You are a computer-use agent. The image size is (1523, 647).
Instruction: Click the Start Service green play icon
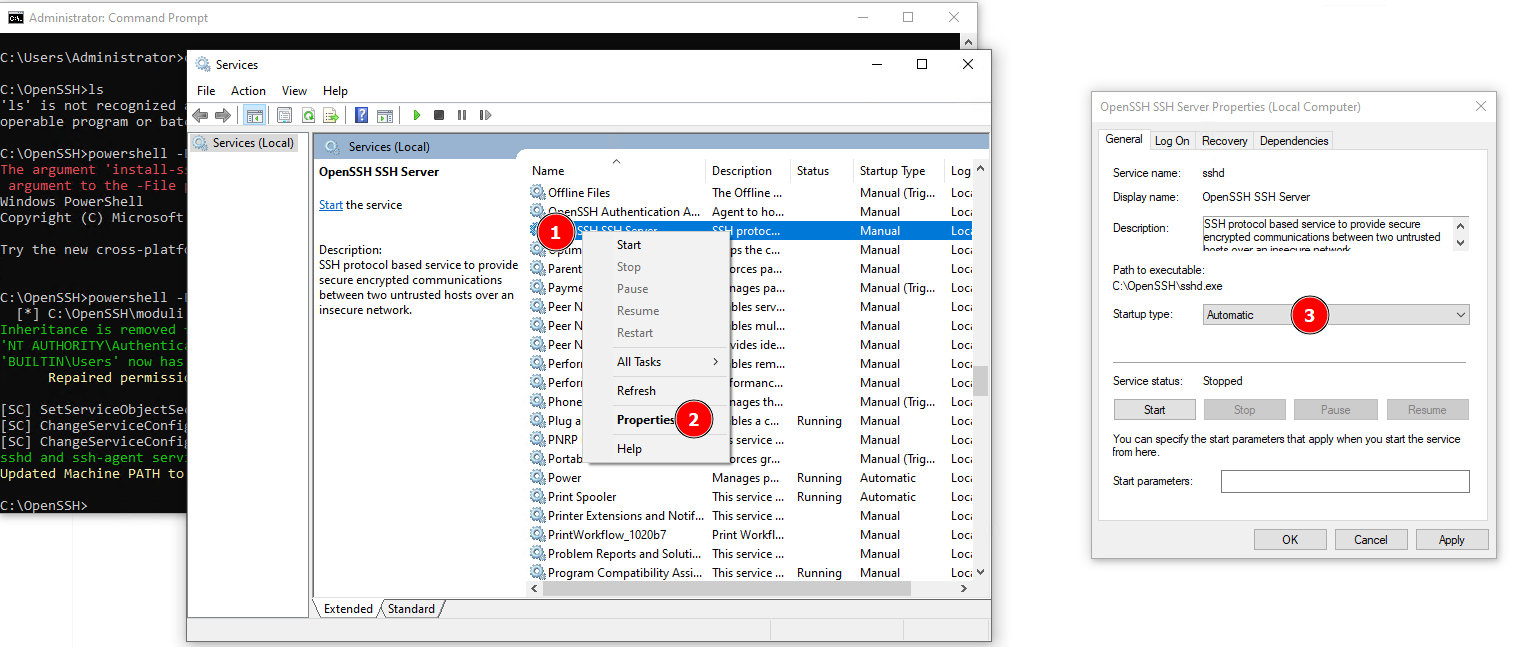pyautogui.click(x=417, y=115)
